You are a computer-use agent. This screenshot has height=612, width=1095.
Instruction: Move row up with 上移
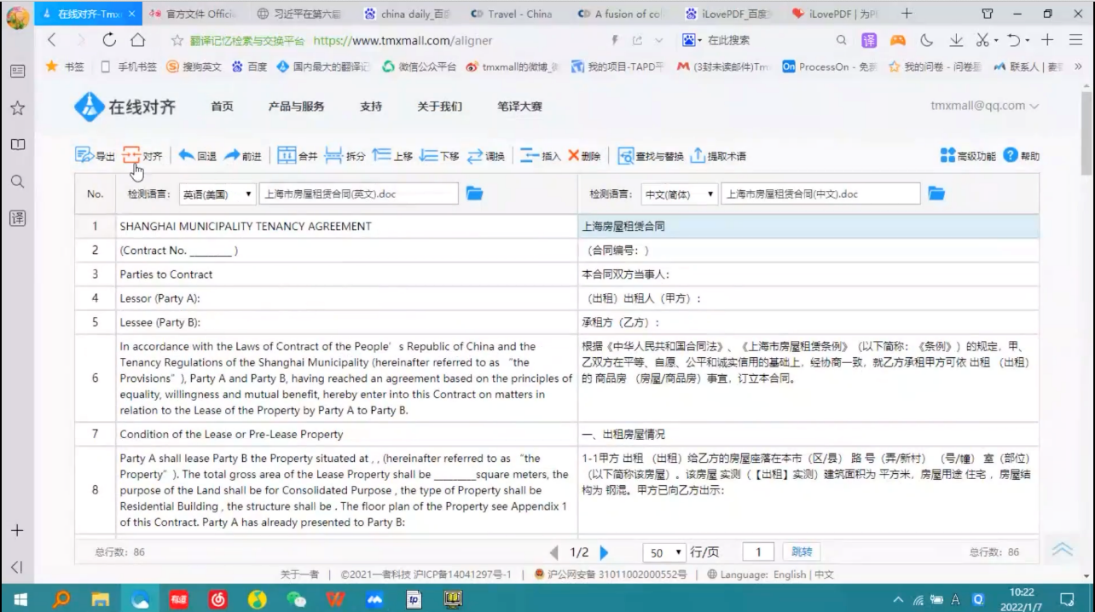pyautogui.click(x=381, y=156)
